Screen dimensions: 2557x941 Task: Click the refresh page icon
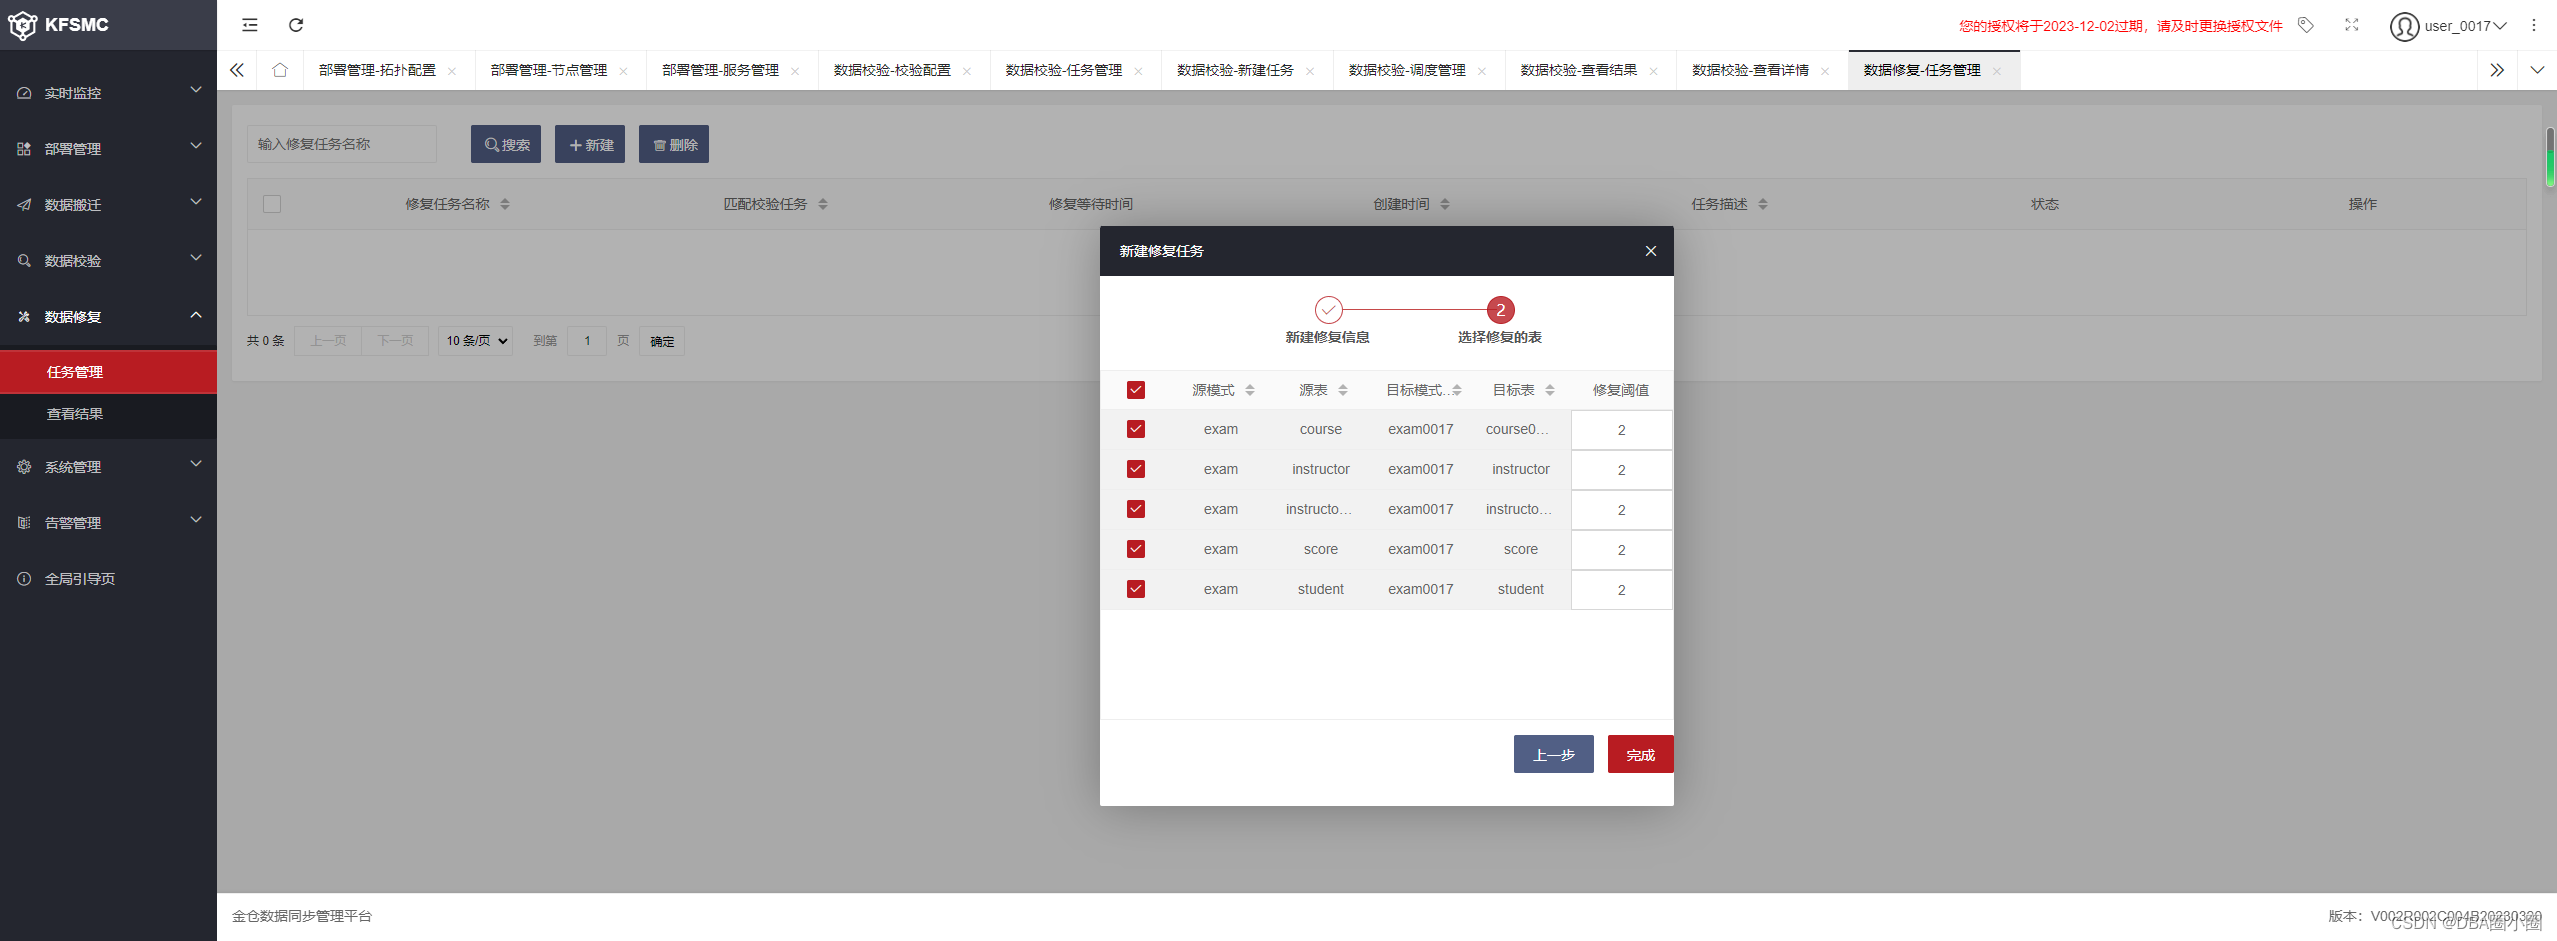click(296, 25)
